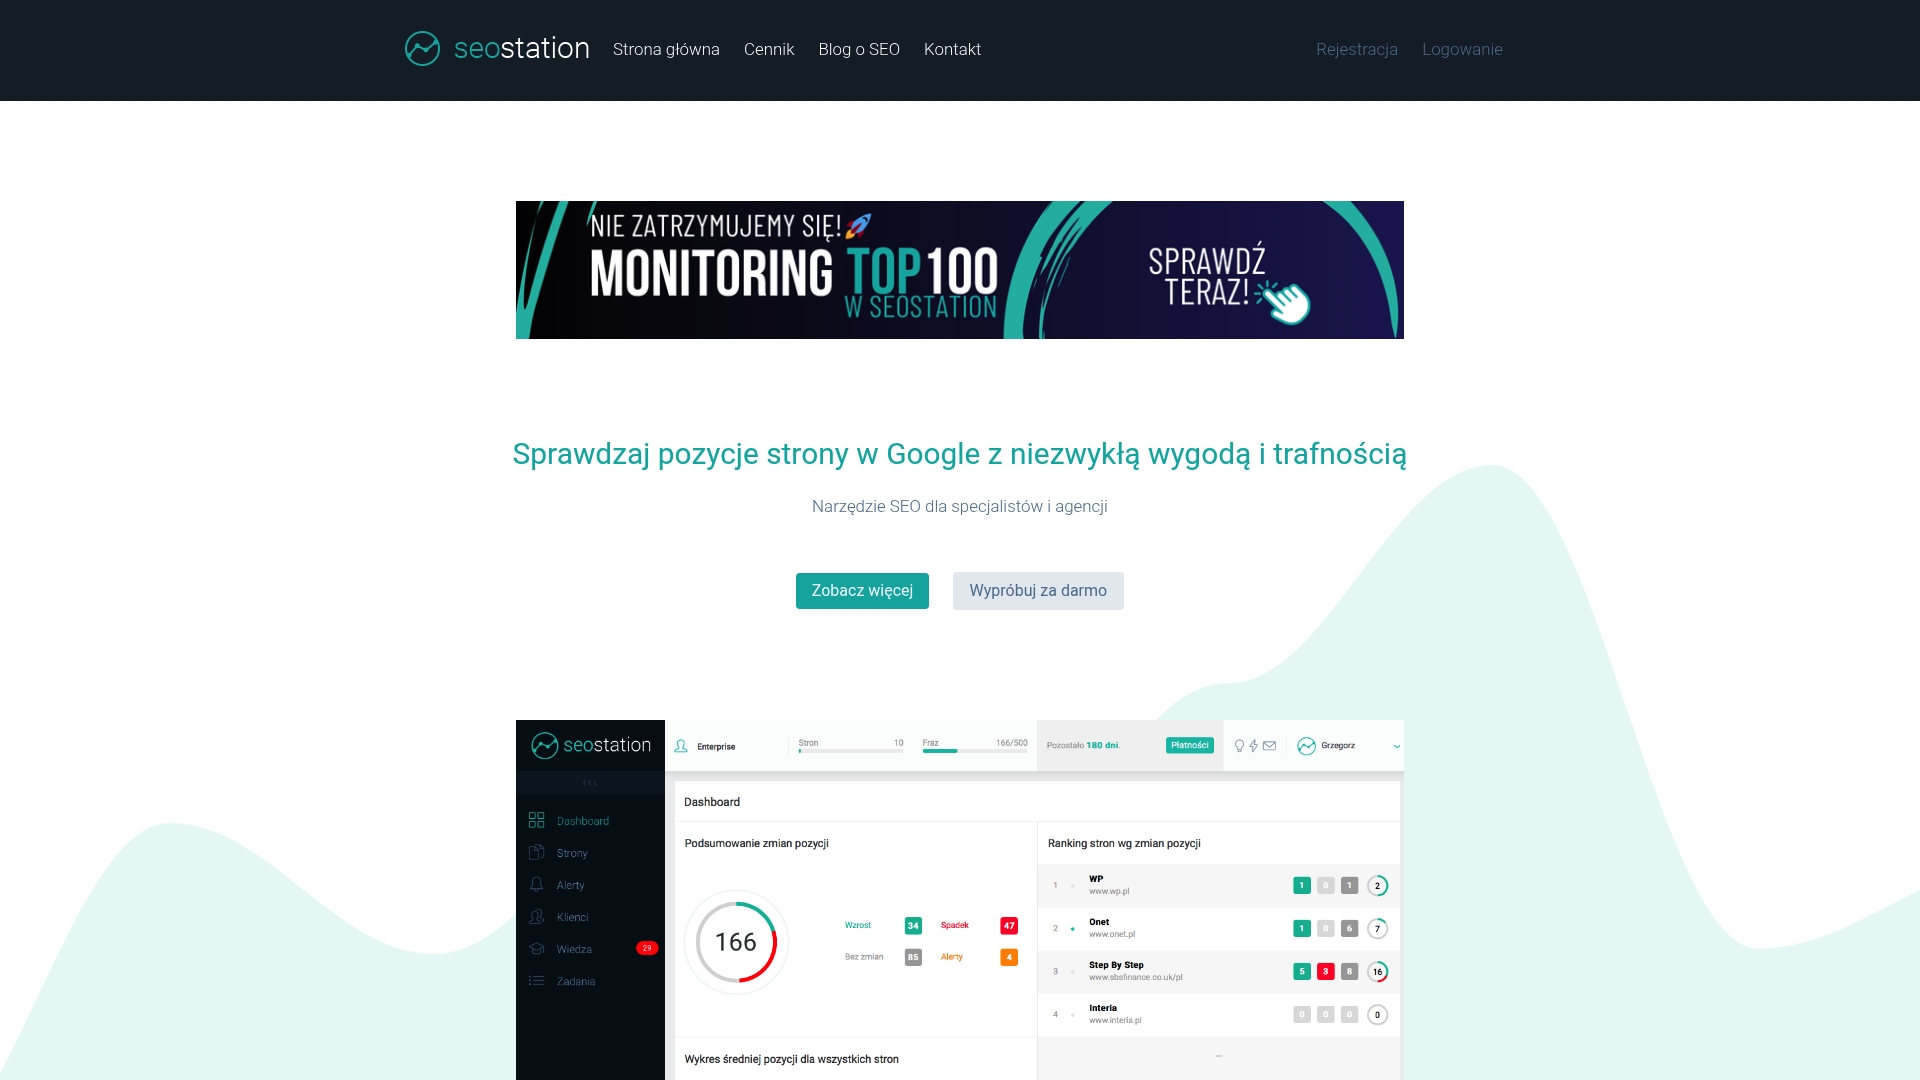Navigate to Blog o SEO
Viewport: 1920px width, 1080px height.
pos(858,49)
